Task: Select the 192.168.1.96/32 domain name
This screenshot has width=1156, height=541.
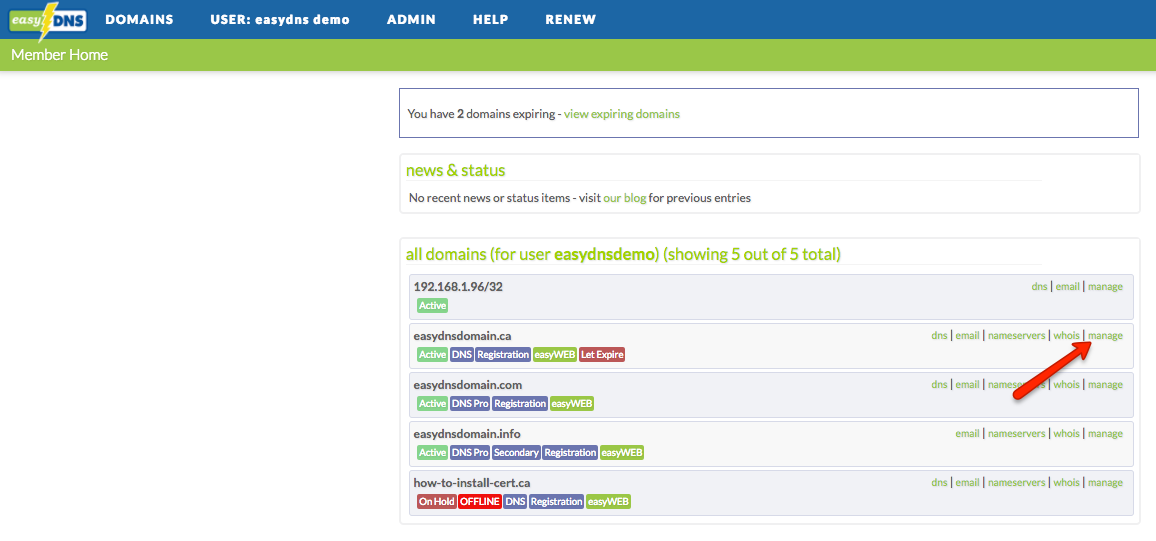Action: [x=458, y=287]
